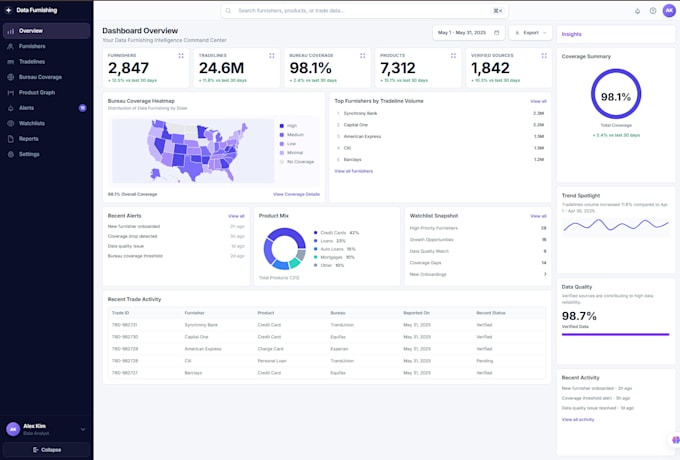
Task: Click Credit Cards 42% legend entry
Action: coord(337,233)
